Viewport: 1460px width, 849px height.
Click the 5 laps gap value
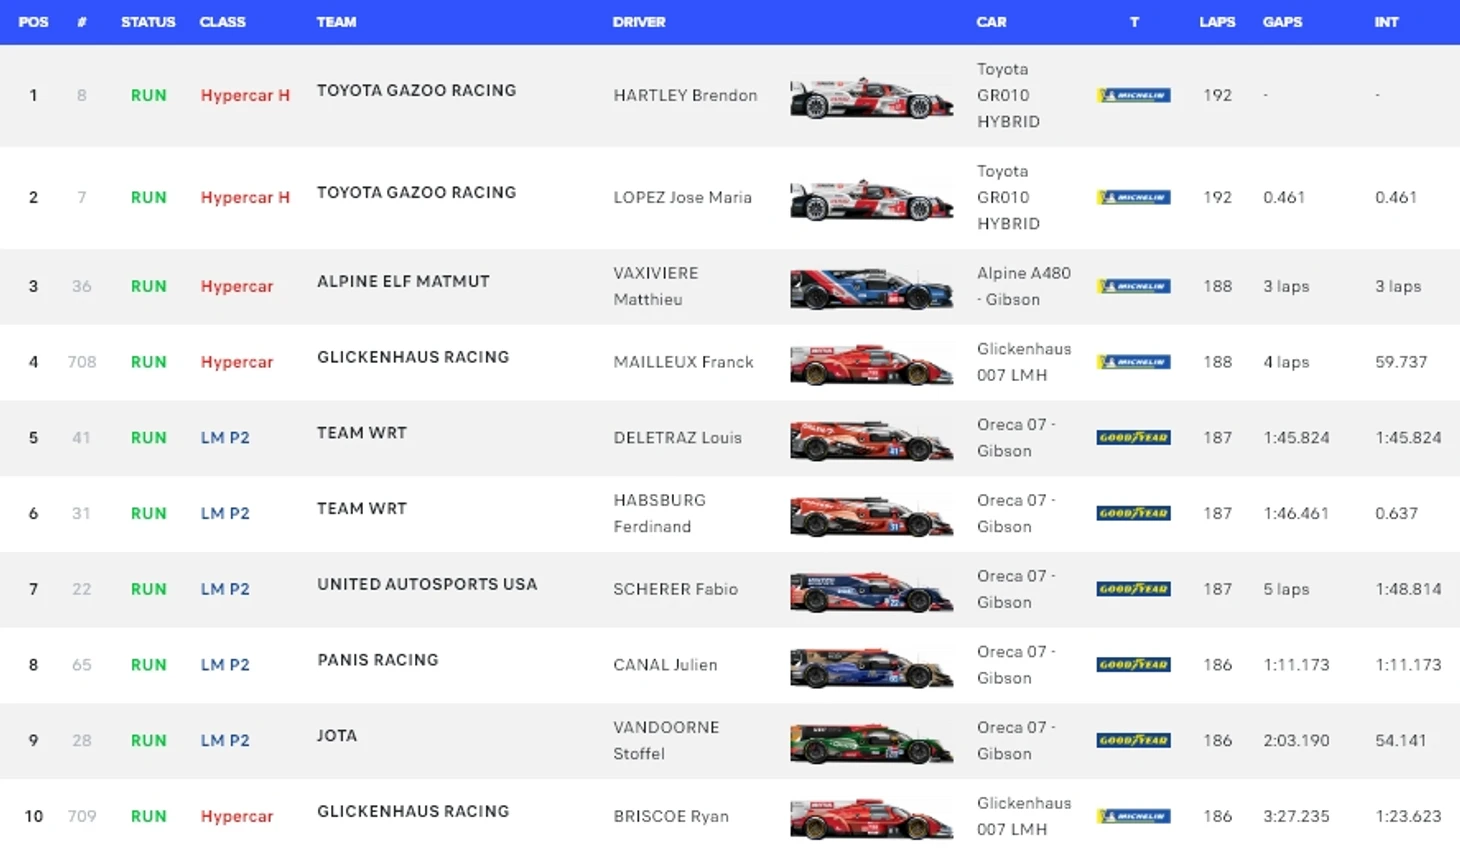[1286, 589]
